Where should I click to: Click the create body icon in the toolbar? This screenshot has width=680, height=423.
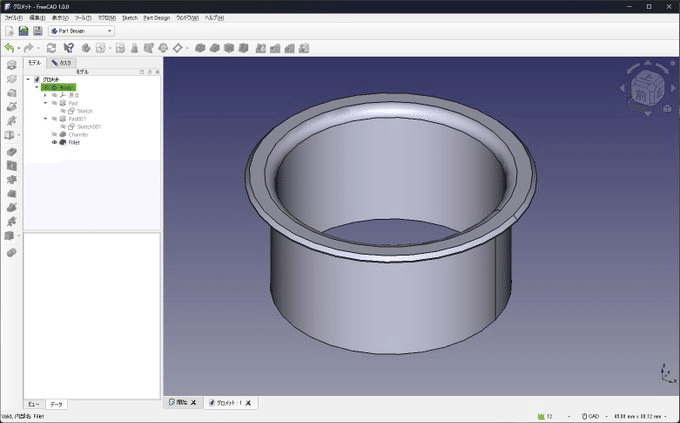[x=86, y=48]
